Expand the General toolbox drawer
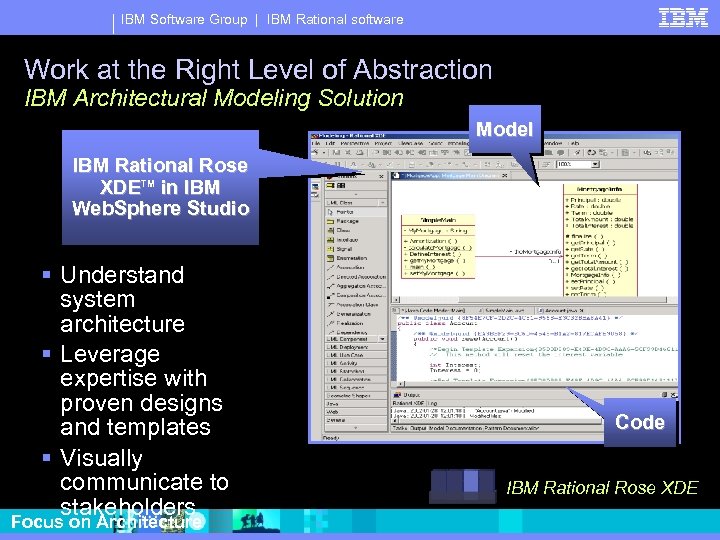The image size is (720, 540). point(355,420)
